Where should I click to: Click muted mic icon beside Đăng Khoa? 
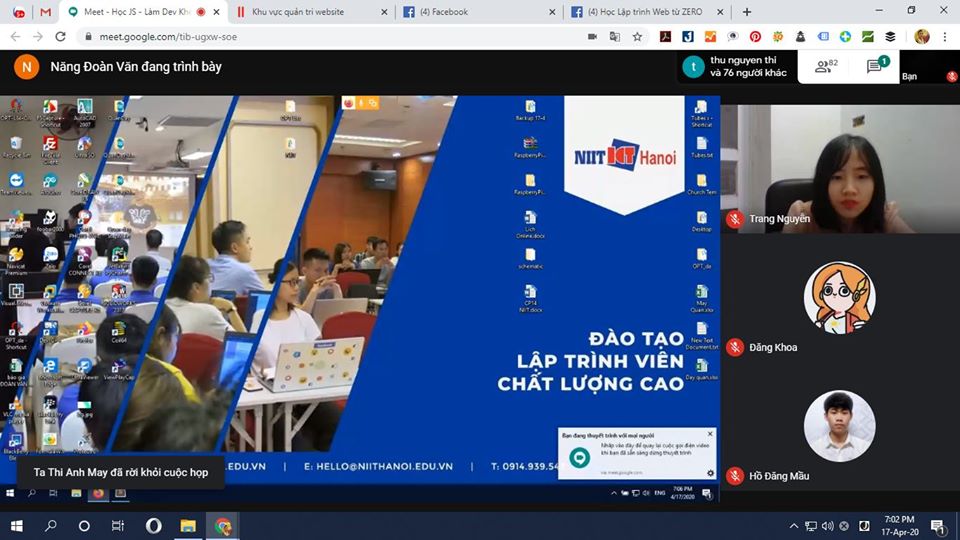click(x=735, y=347)
